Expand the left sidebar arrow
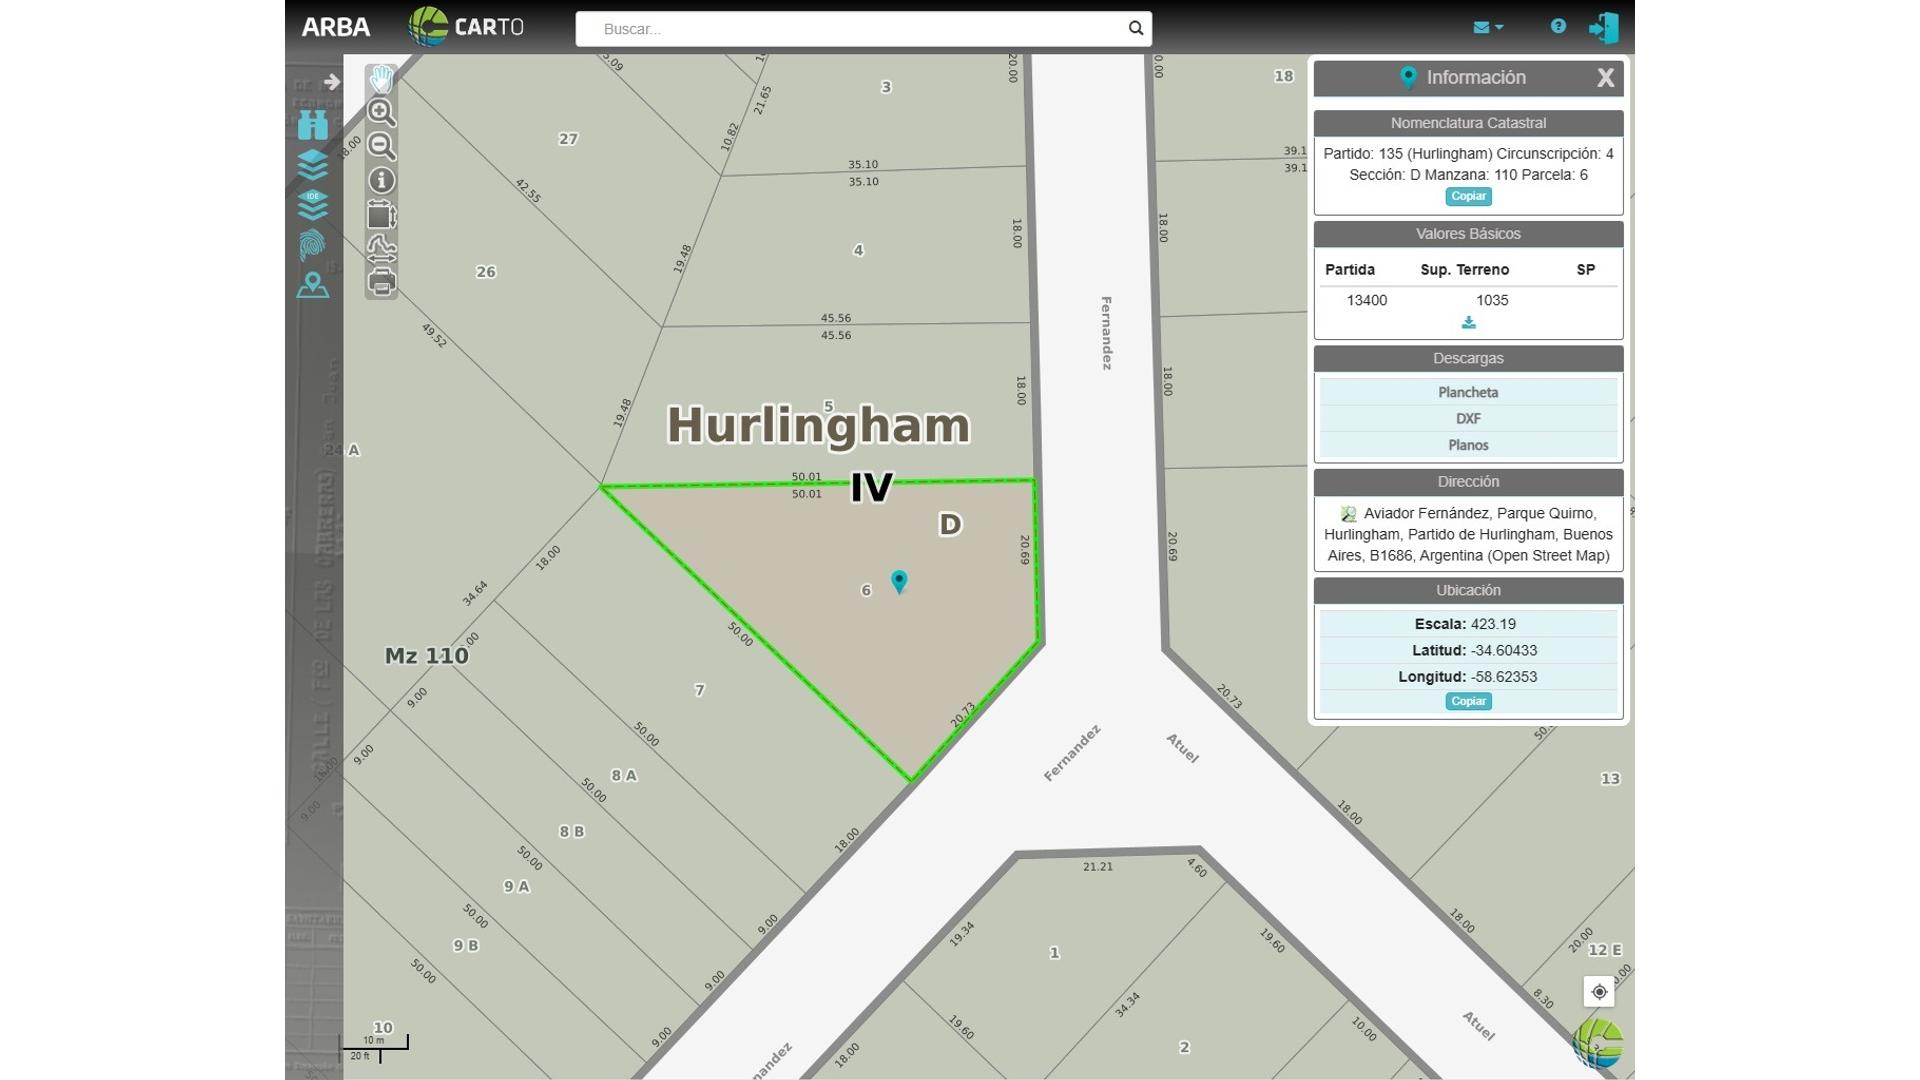Image resolution: width=1920 pixels, height=1080 pixels. pos(331,82)
